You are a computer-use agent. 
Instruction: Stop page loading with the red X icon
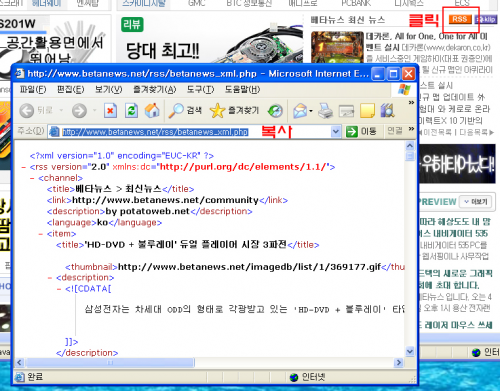click(110, 111)
